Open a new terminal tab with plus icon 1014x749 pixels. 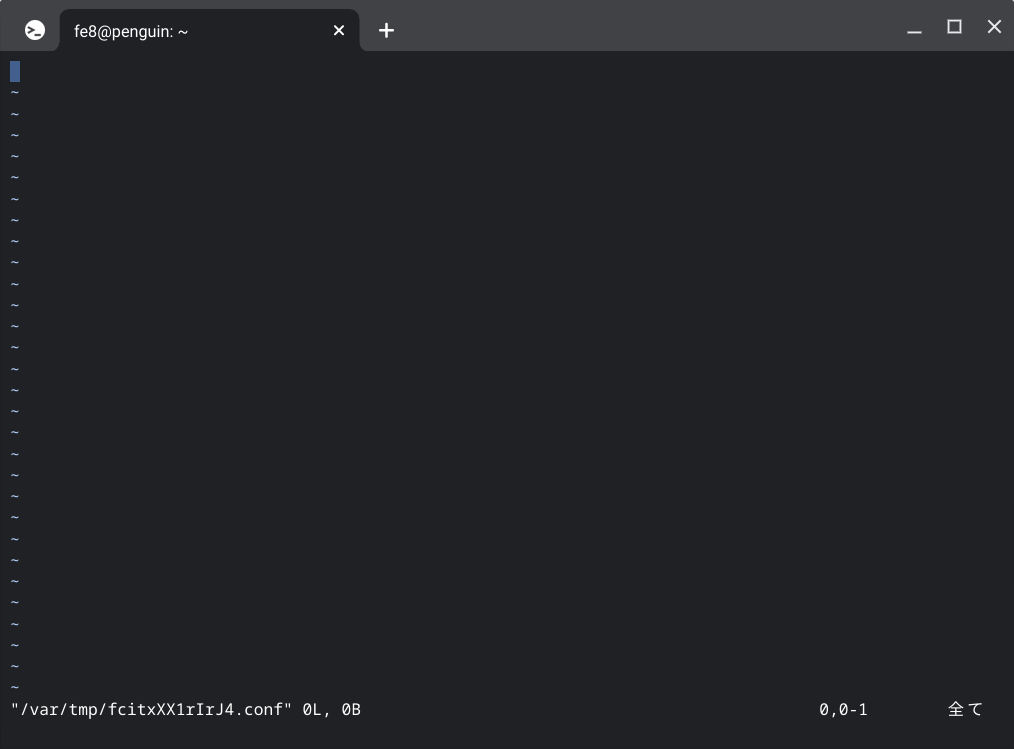point(386,30)
